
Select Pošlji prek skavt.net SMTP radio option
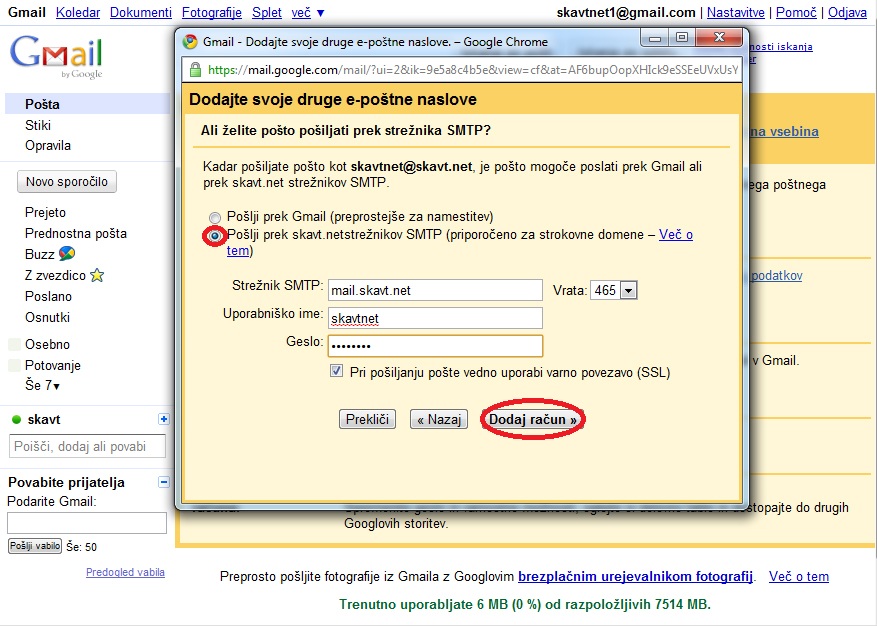point(215,236)
